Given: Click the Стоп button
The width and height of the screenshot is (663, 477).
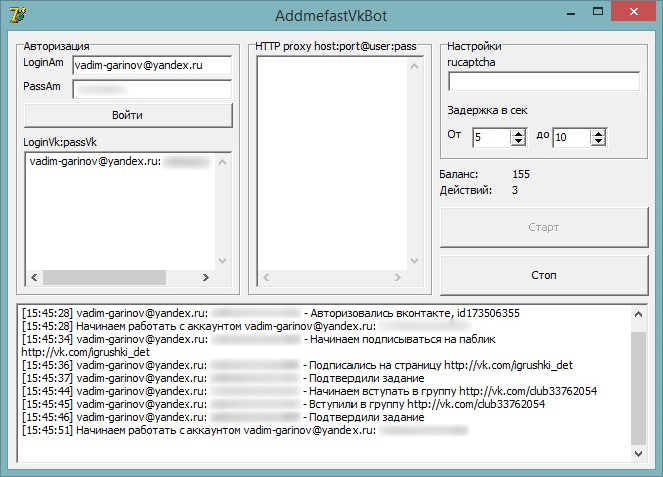Looking at the screenshot, I should [x=544, y=275].
